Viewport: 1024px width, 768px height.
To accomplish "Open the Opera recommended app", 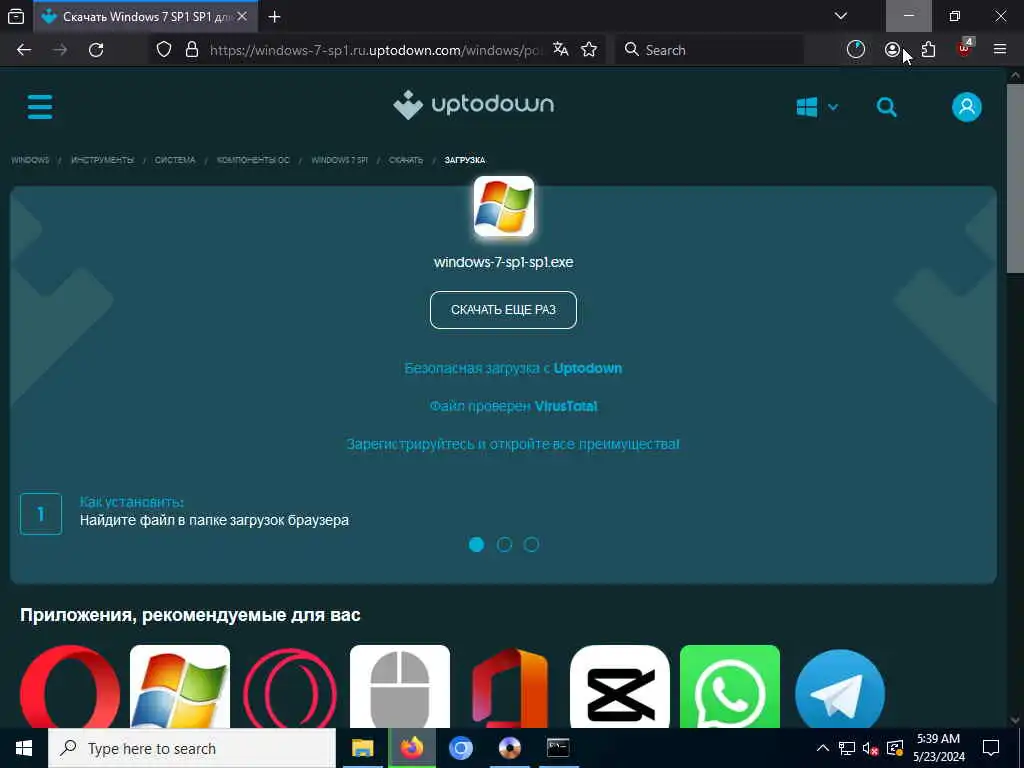I will point(70,687).
